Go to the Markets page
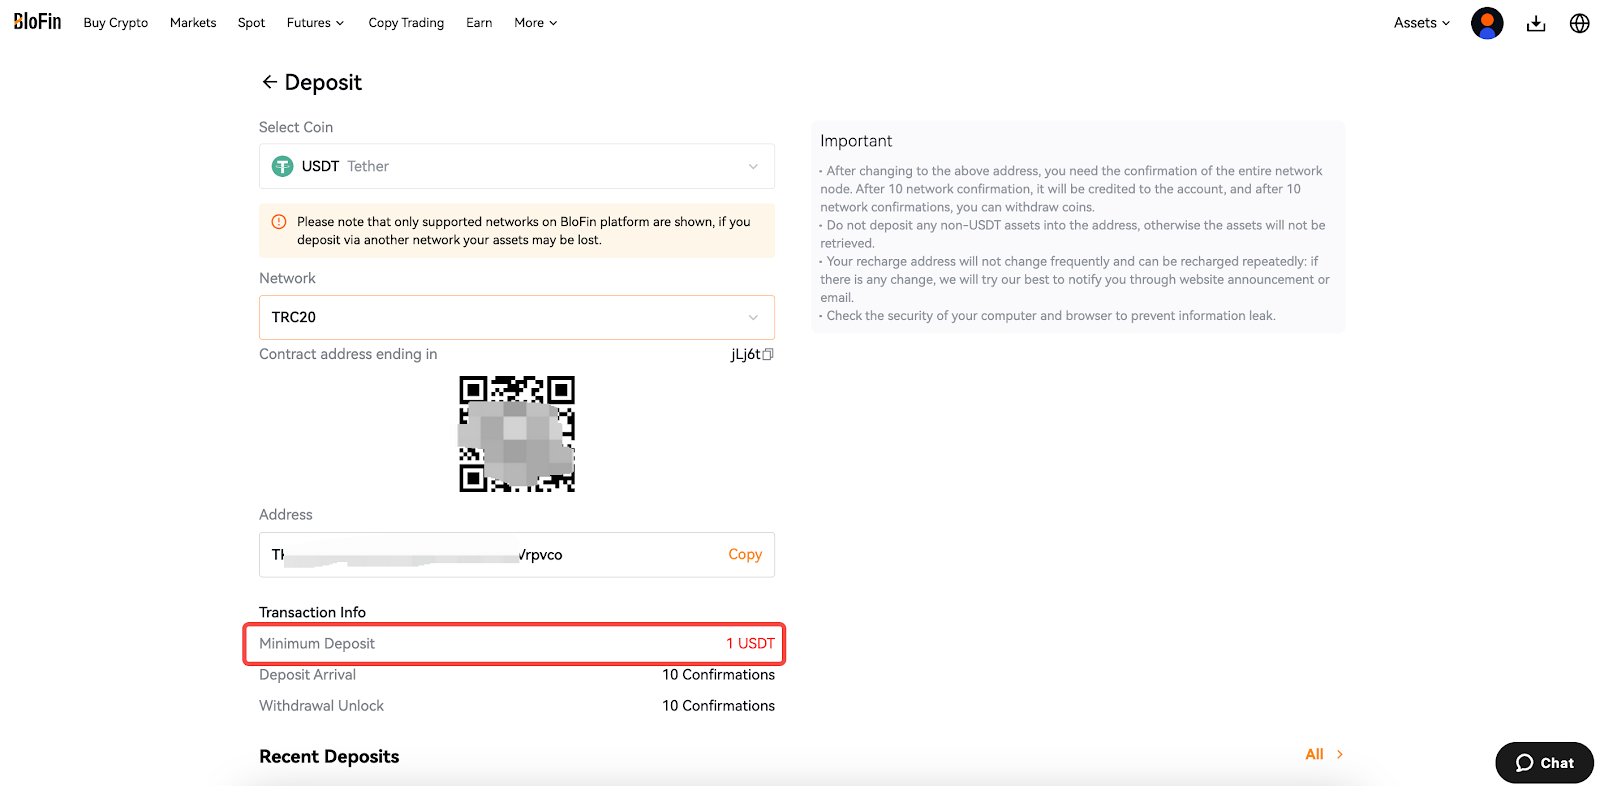 pyautogui.click(x=193, y=23)
